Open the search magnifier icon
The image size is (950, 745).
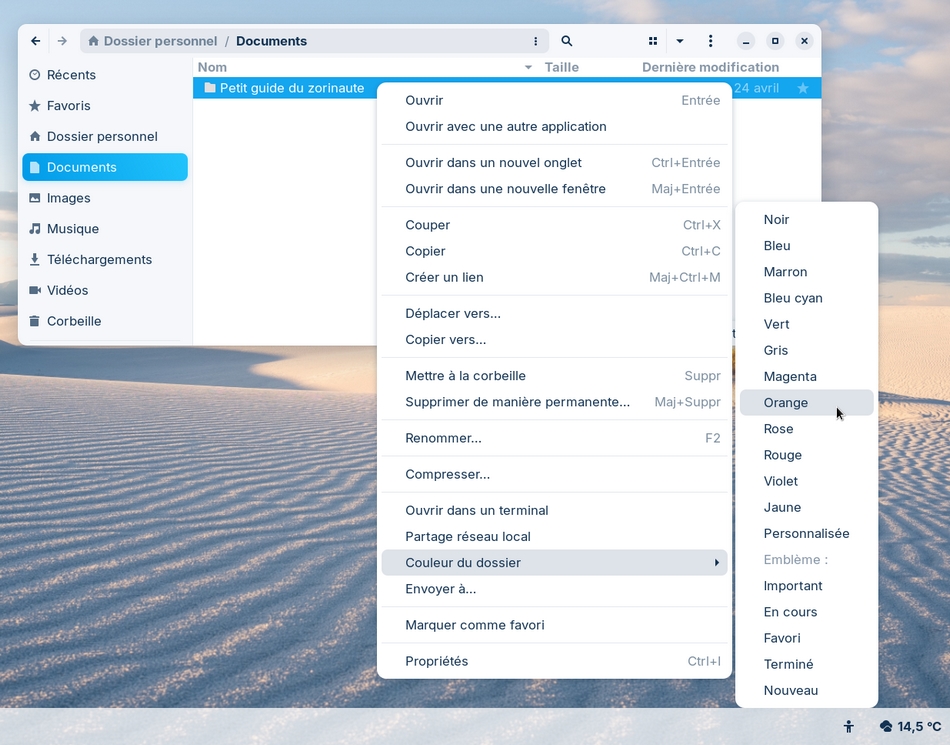click(x=567, y=41)
